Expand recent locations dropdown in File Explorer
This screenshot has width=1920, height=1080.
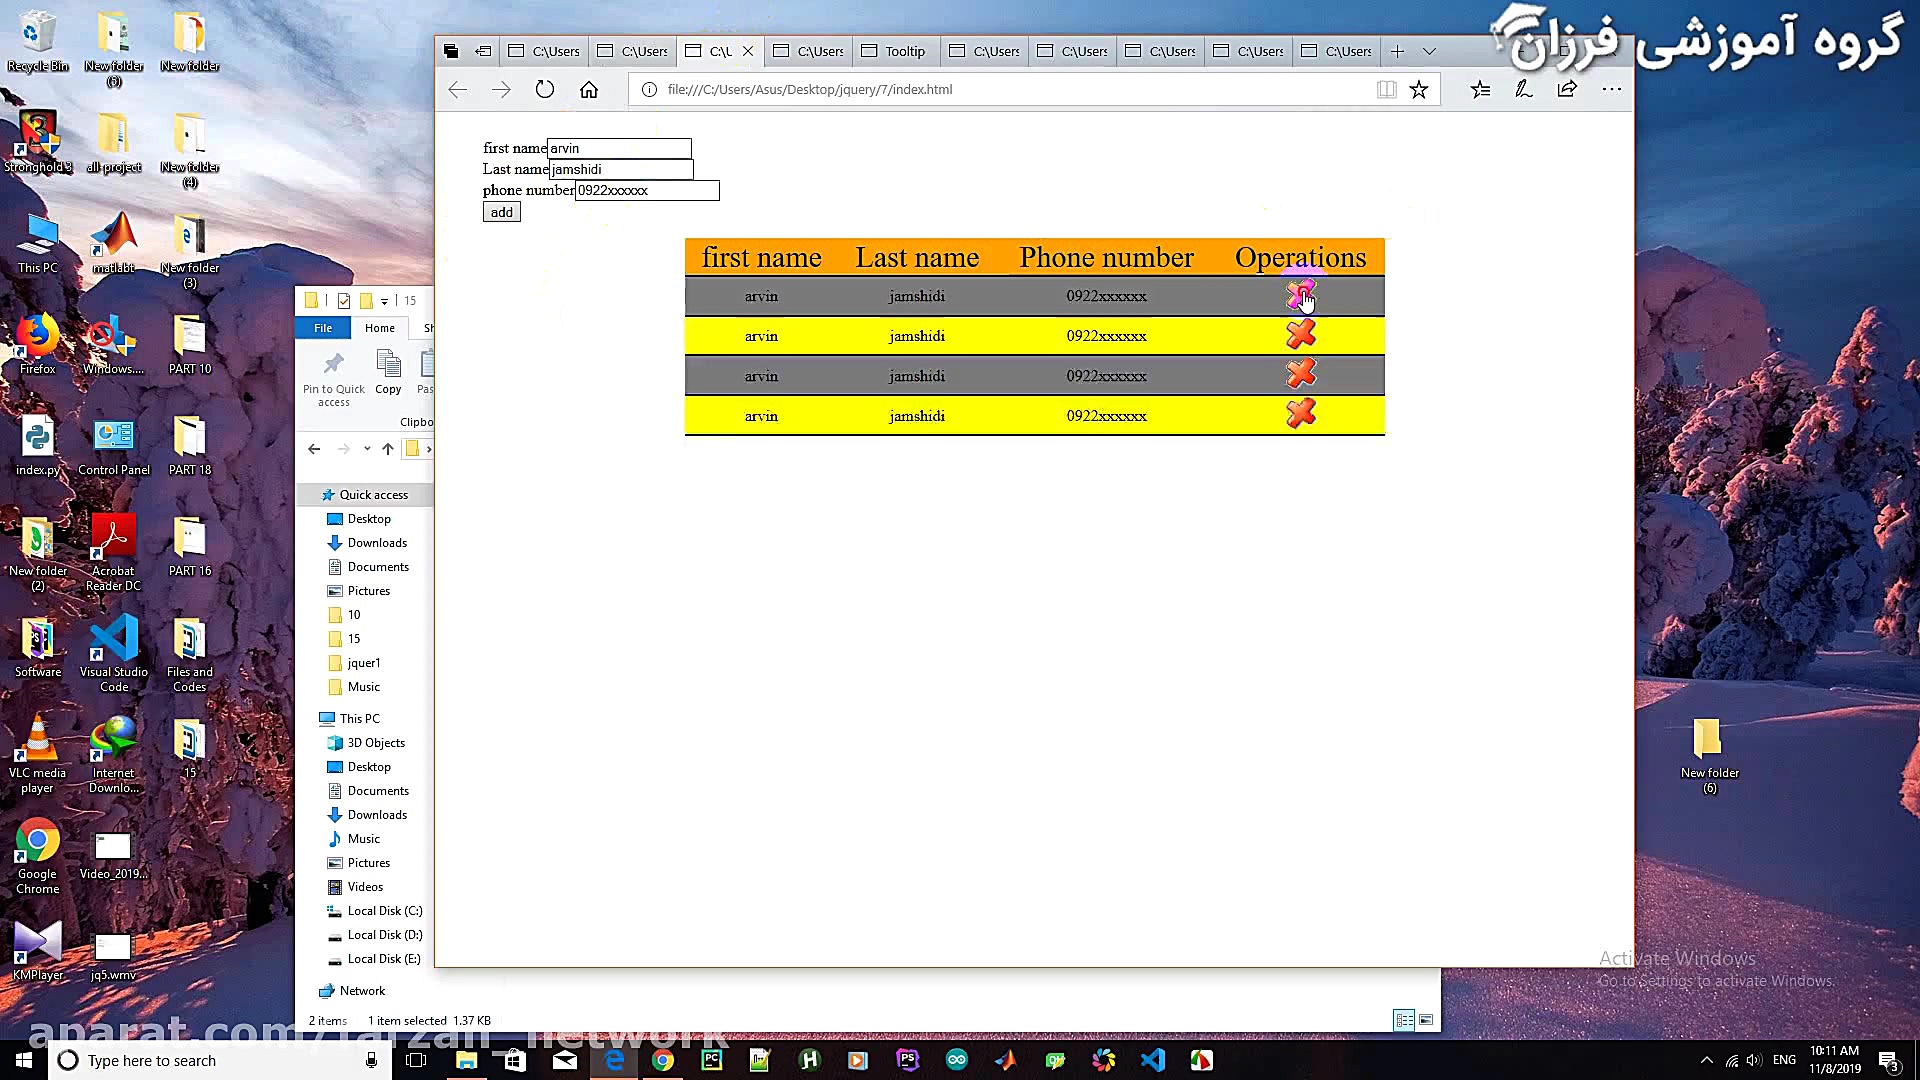pyautogui.click(x=367, y=449)
